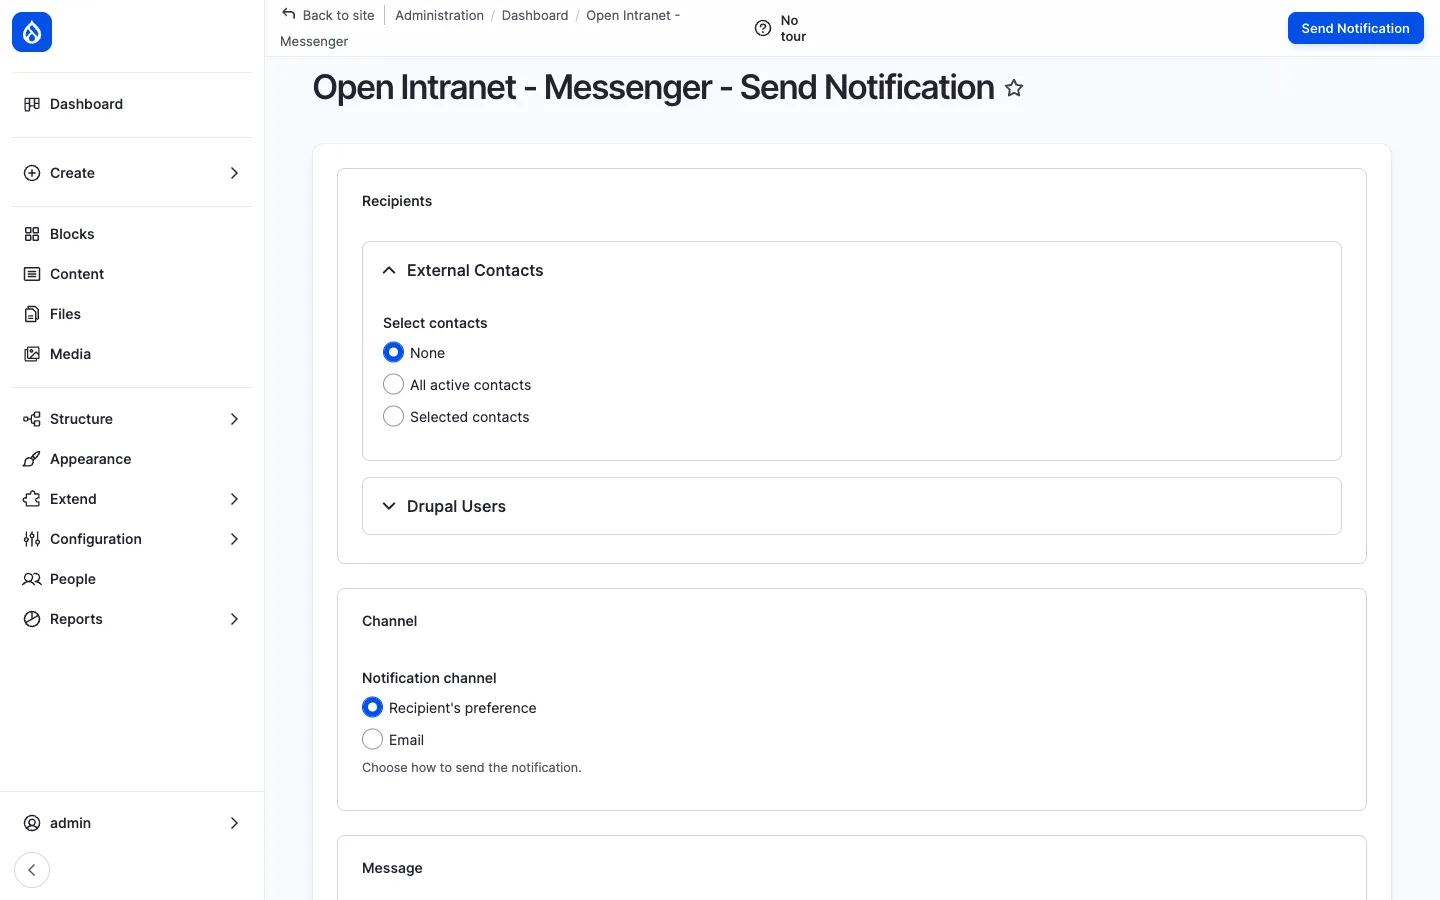Click the Extend puzzle-piece icon
The width and height of the screenshot is (1440, 900).
point(32,499)
